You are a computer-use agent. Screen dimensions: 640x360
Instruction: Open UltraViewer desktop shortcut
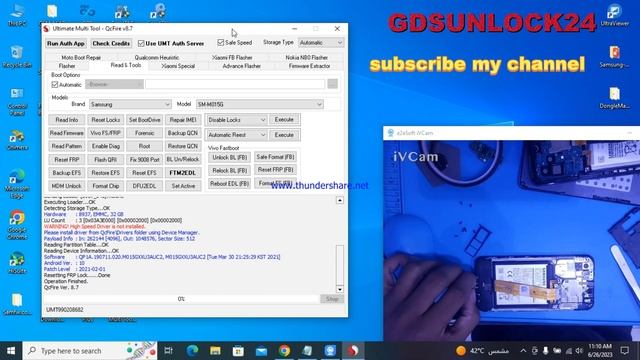614,15
